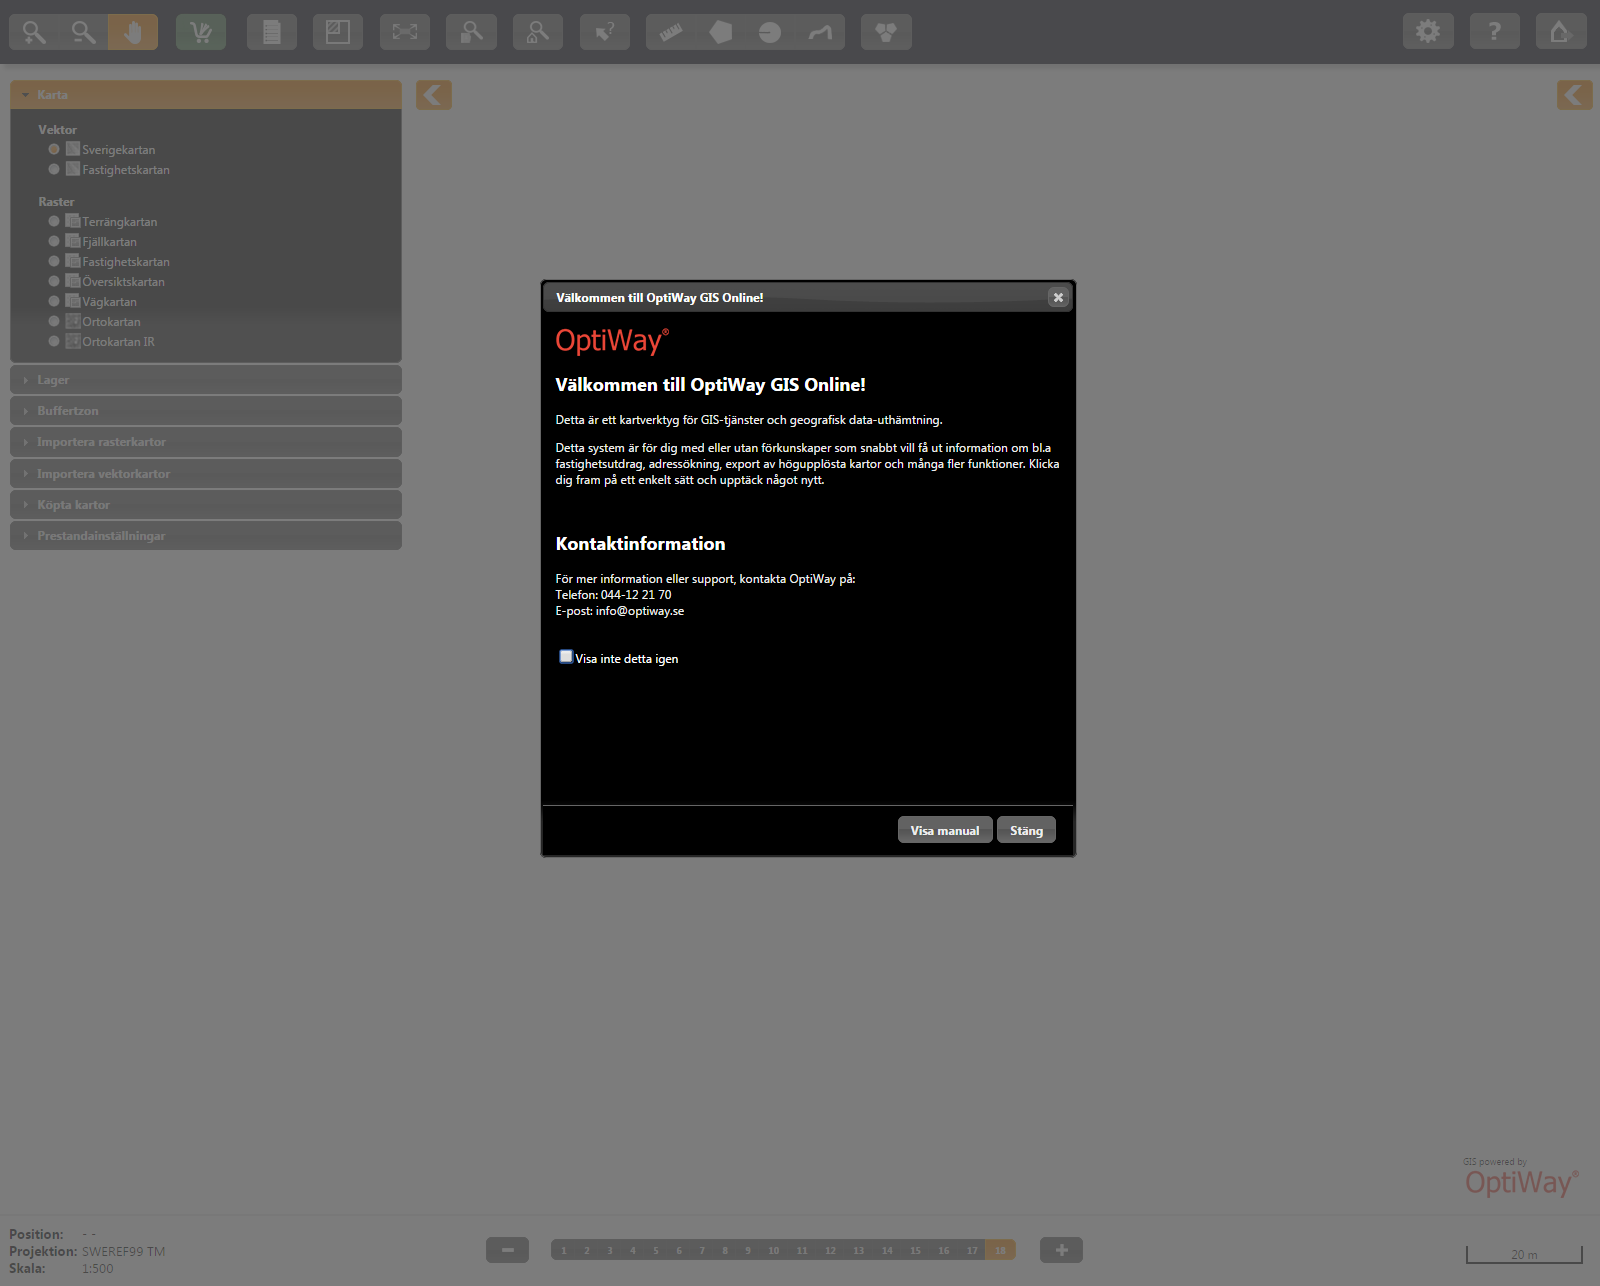Open the shopping cart tool
This screenshot has height=1286, width=1600.
coord(201,32)
